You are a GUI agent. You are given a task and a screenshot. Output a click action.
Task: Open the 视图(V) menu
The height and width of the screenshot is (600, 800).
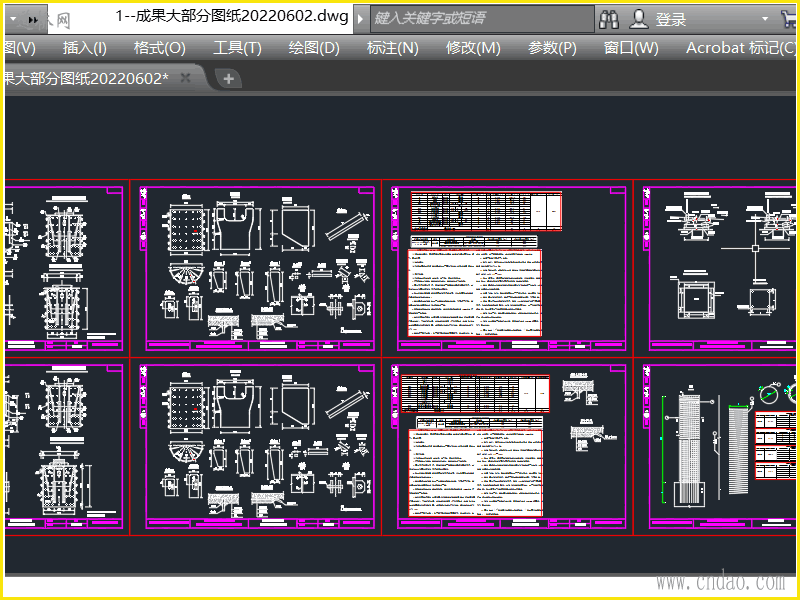click(19, 48)
